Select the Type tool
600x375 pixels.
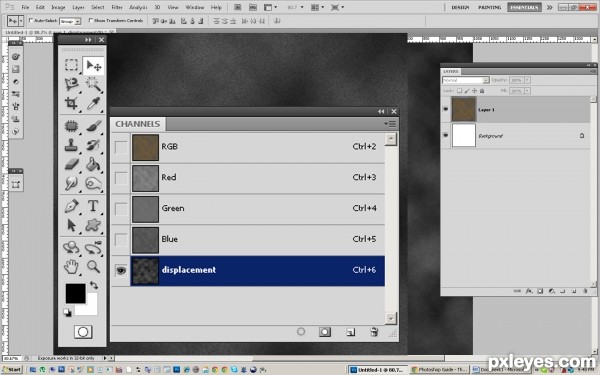tap(93, 206)
